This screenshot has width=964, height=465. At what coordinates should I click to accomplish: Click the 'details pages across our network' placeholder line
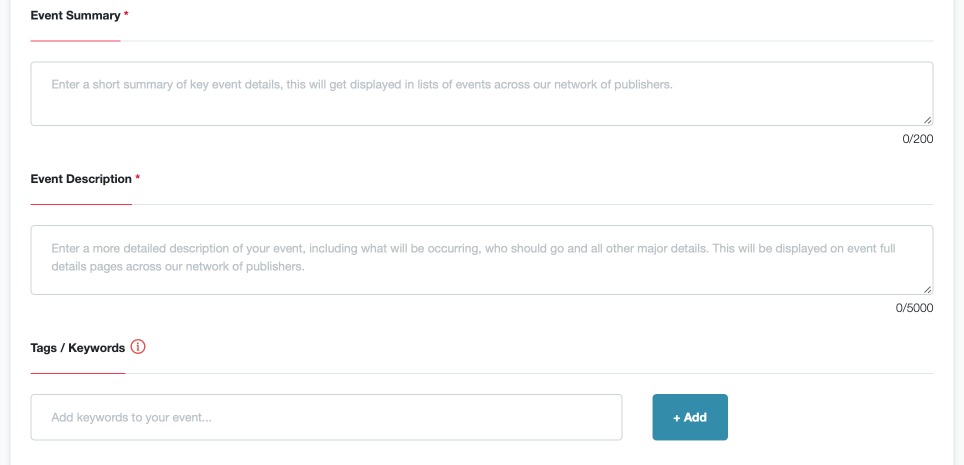pos(178,268)
